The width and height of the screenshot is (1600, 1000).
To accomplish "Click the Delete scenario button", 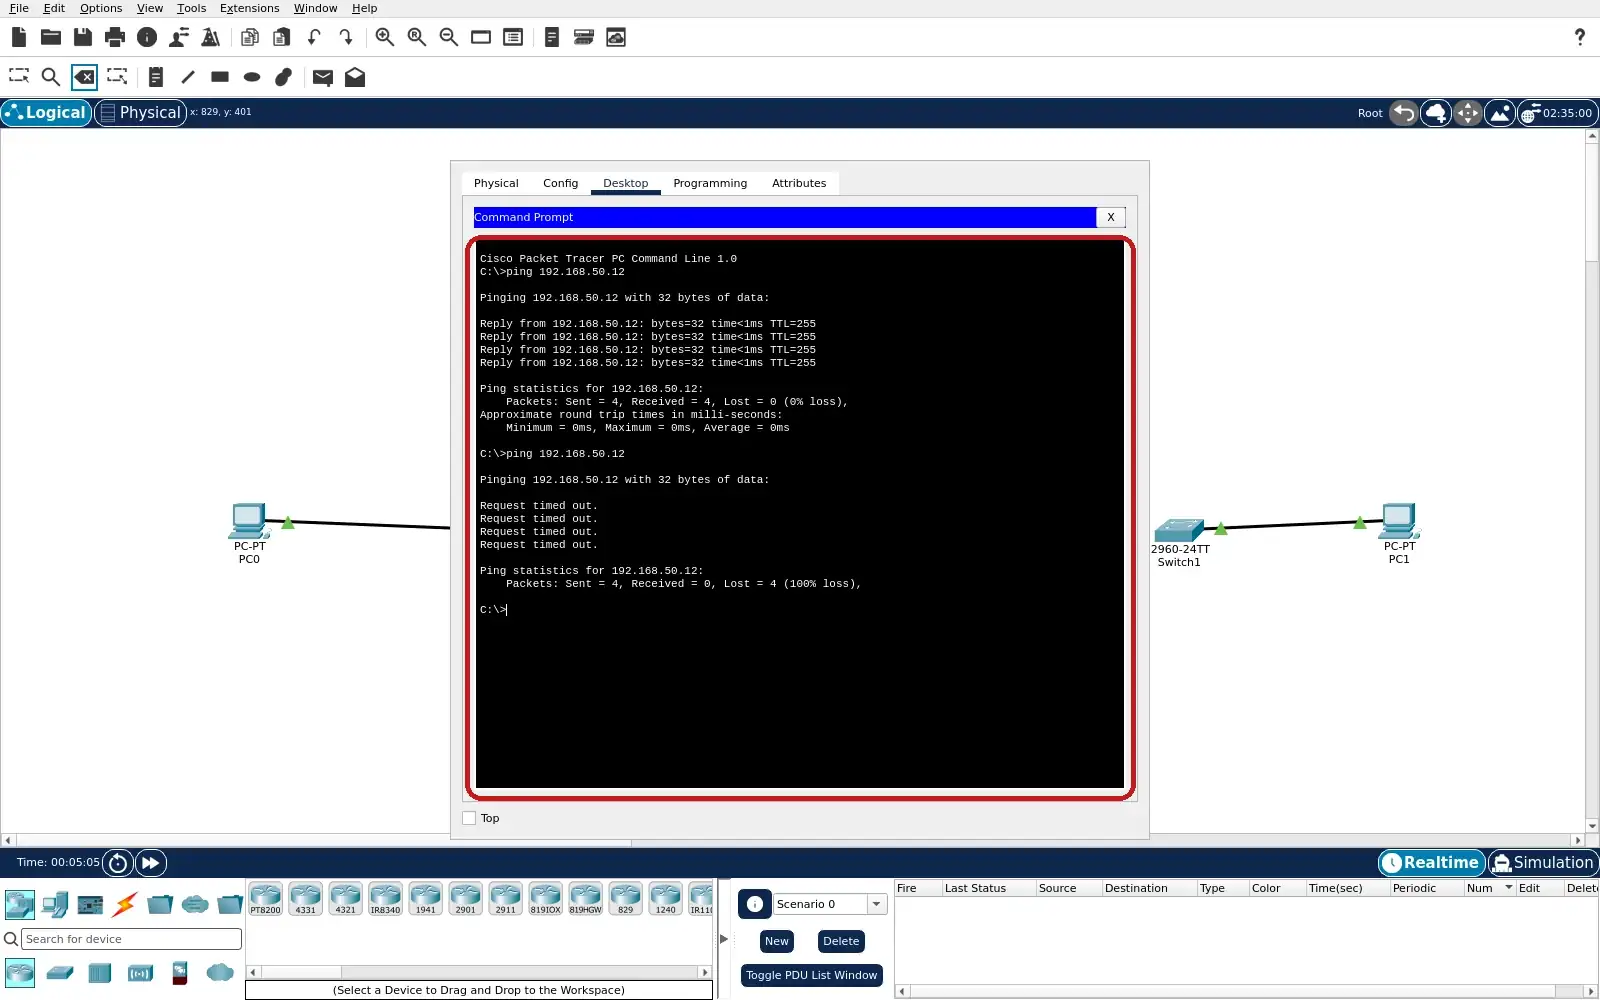I will pos(841,941).
